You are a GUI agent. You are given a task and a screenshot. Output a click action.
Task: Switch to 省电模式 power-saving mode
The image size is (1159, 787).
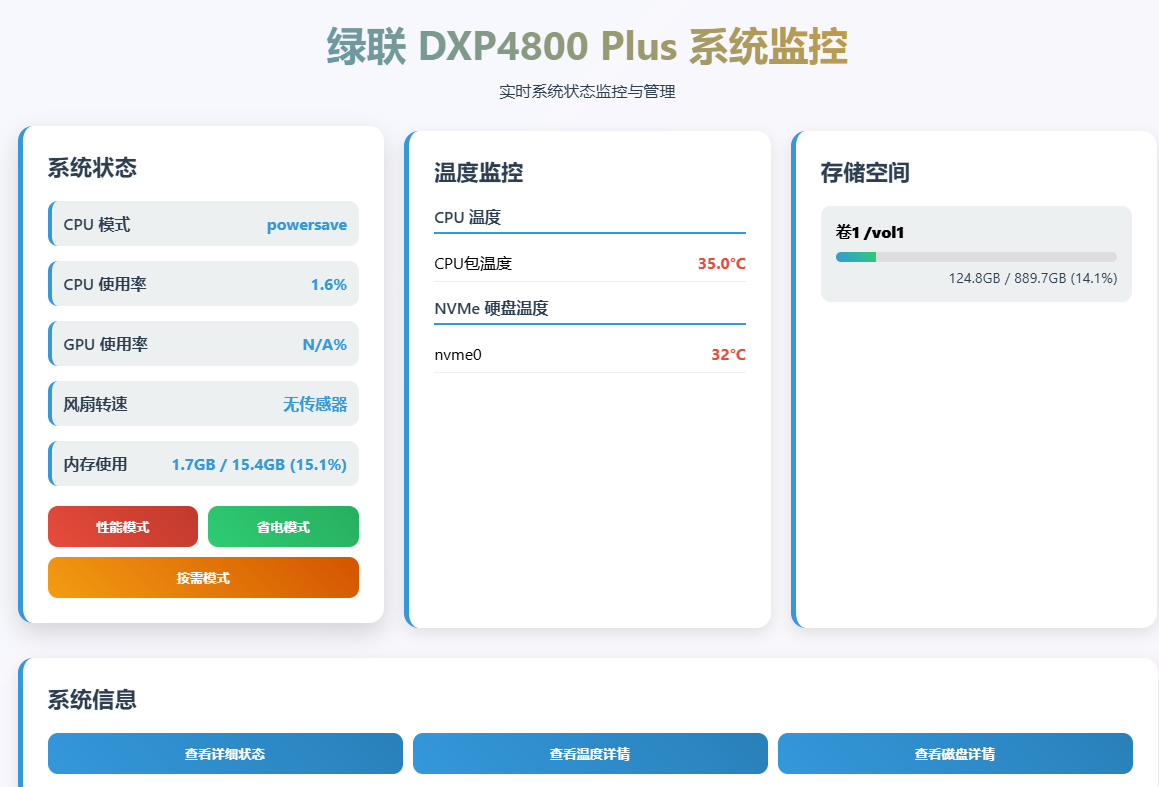(283, 526)
